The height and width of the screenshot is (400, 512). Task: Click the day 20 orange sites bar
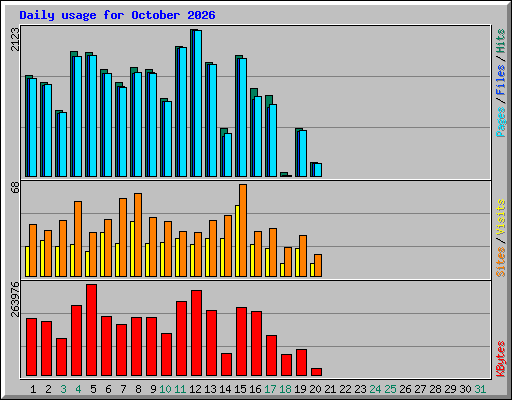[x=318, y=266]
